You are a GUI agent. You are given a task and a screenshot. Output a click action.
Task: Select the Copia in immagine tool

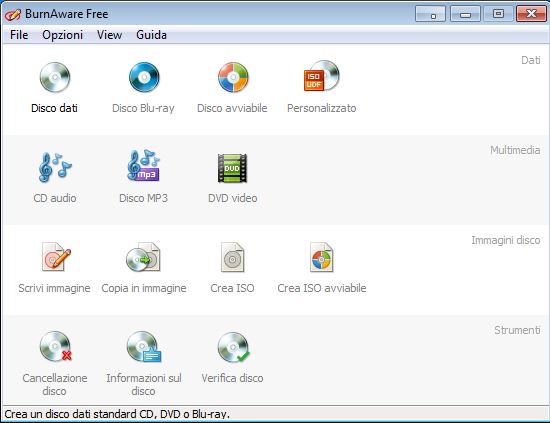pos(143,268)
